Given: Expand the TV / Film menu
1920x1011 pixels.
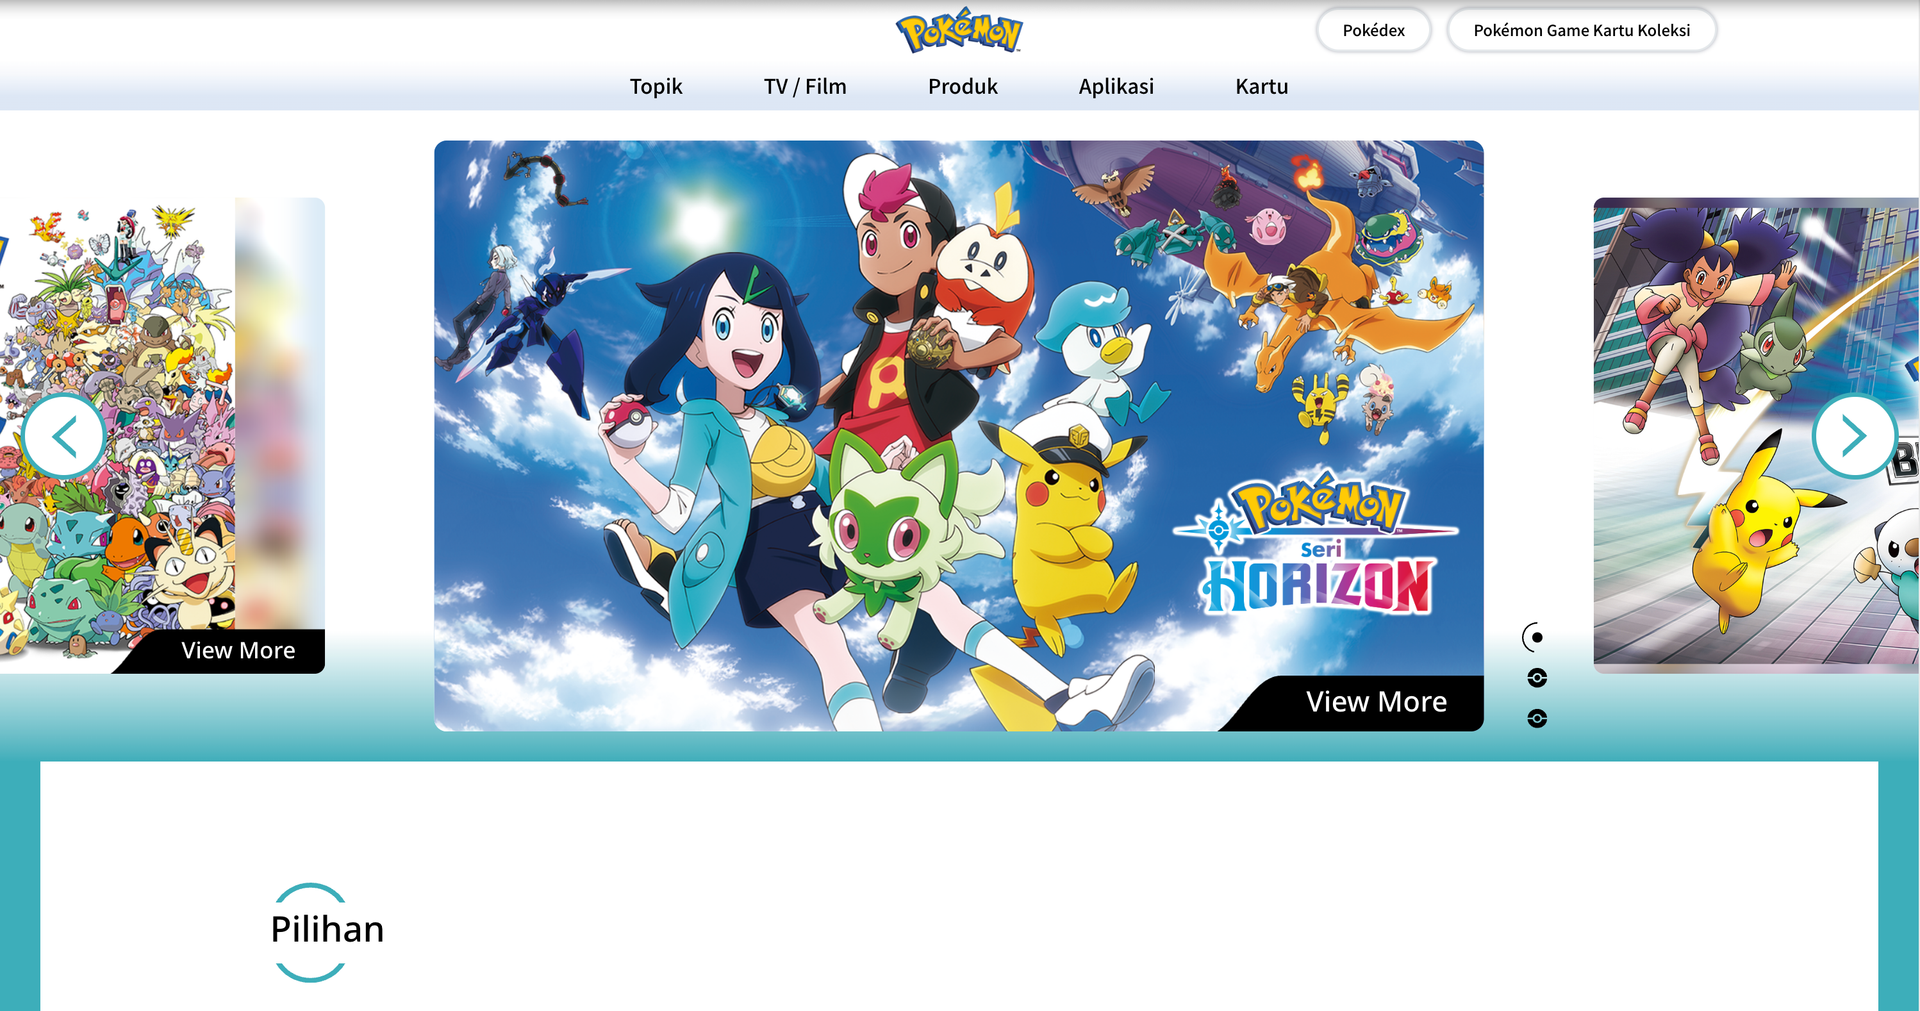Looking at the screenshot, I should click(x=805, y=87).
